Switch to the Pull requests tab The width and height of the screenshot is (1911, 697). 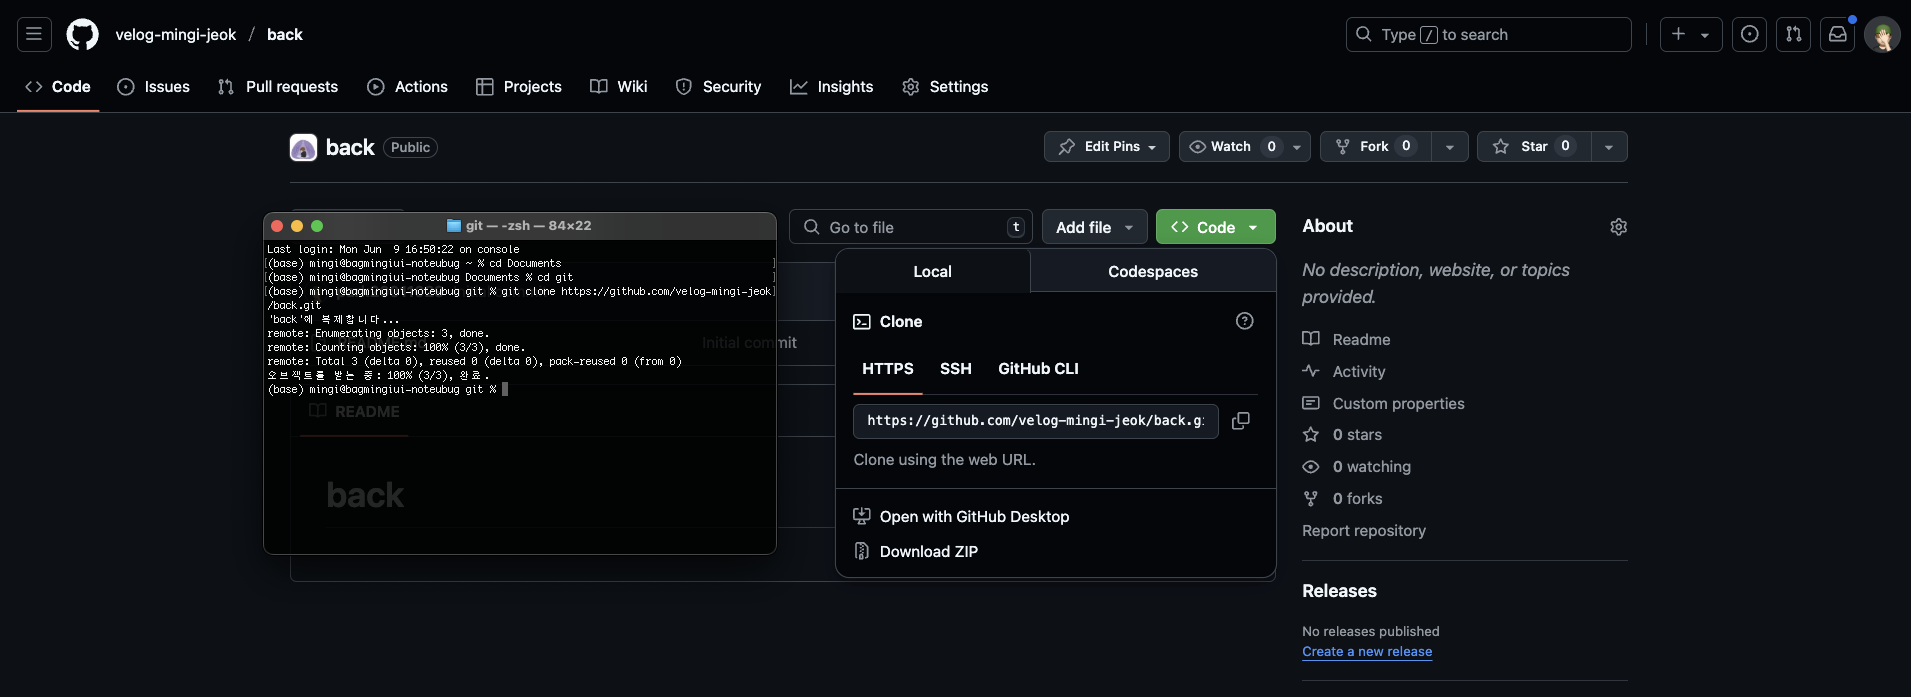coord(278,87)
